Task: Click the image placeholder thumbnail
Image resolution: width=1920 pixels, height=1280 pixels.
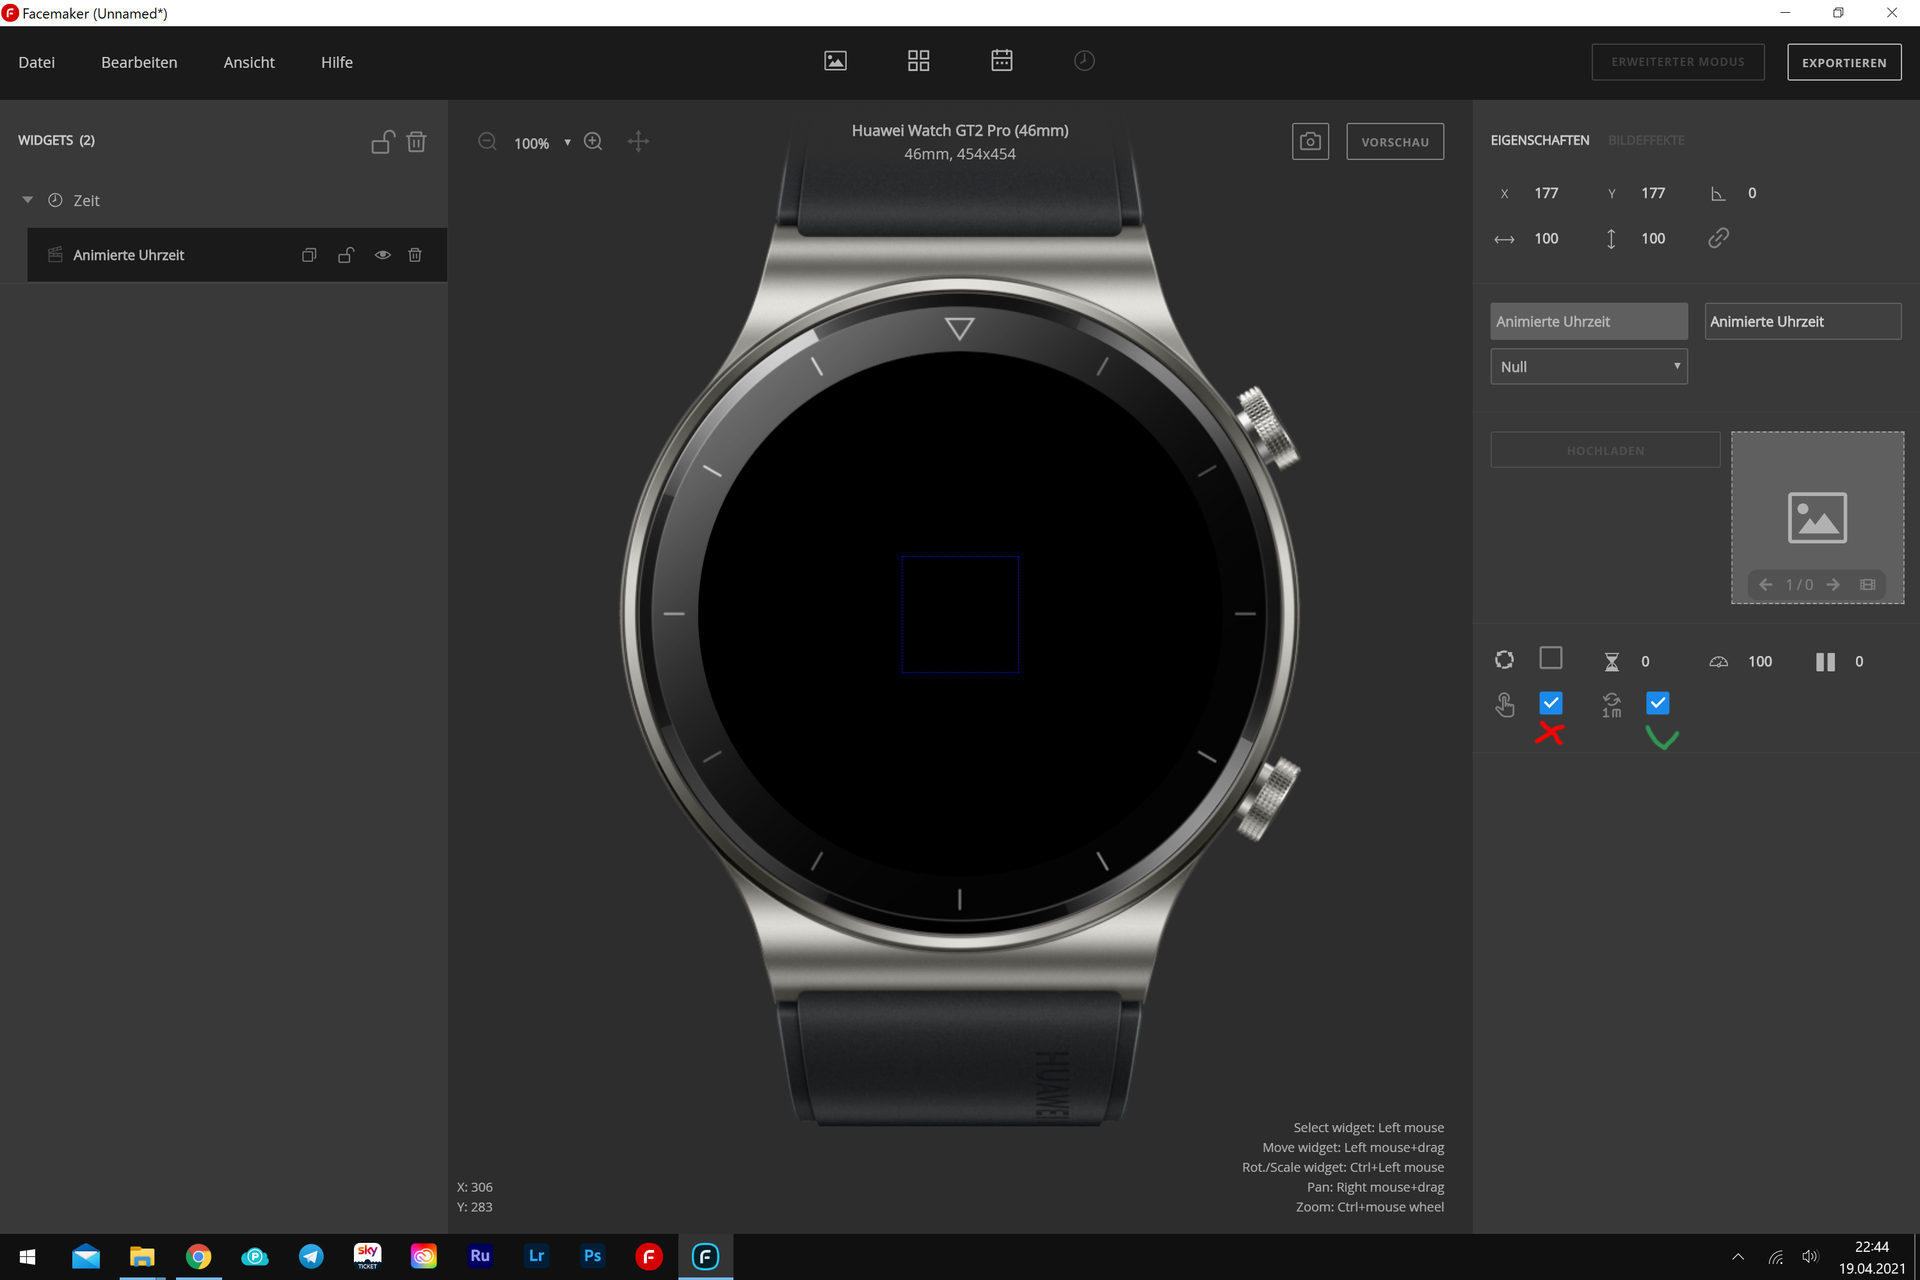Action: (x=1817, y=517)
